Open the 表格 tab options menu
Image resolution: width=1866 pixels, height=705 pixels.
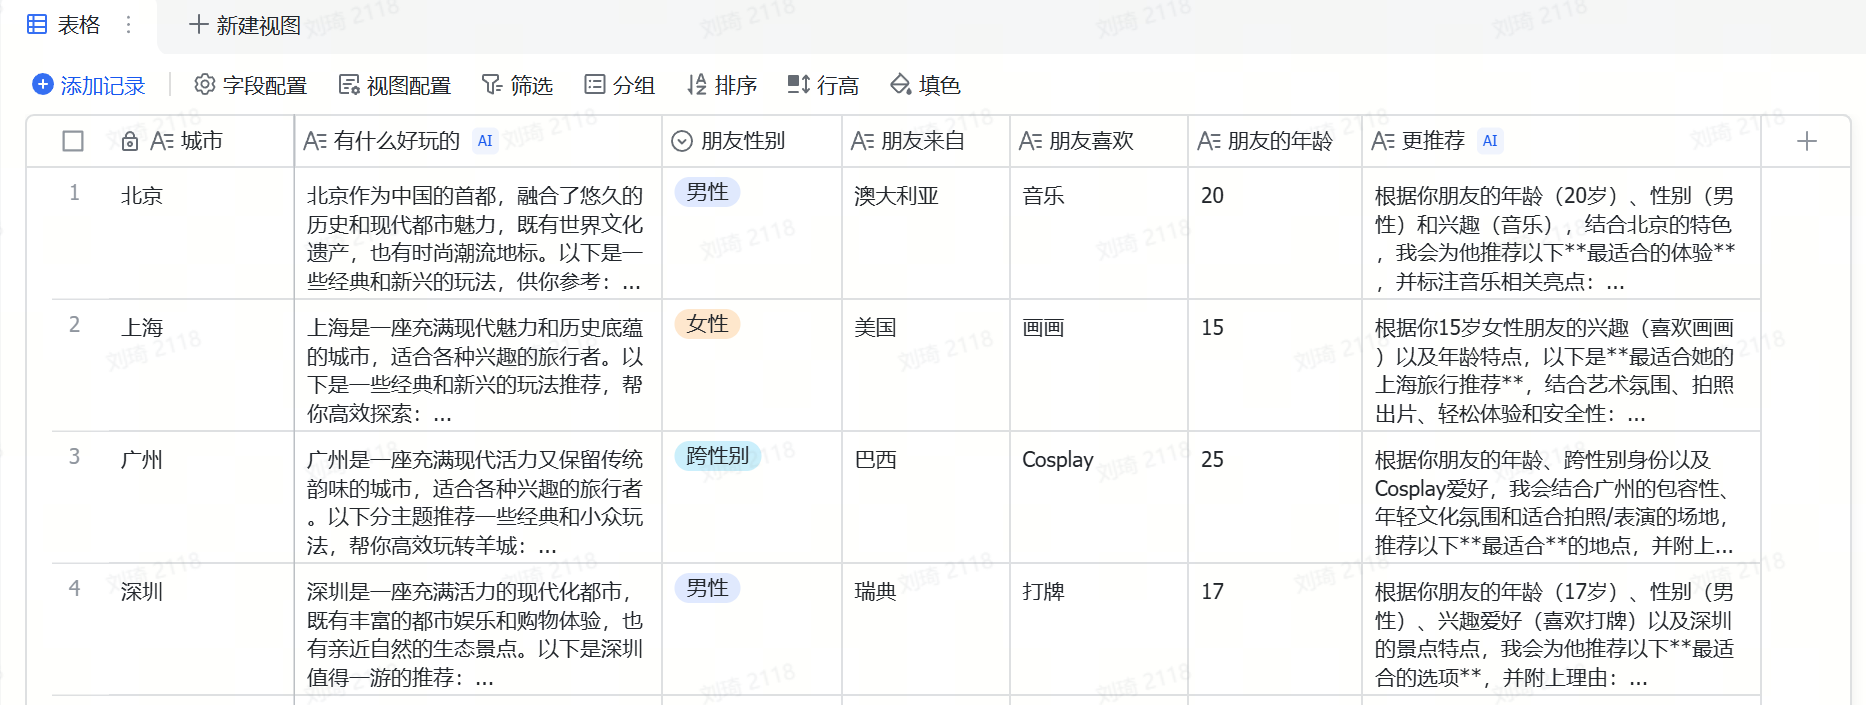pyautogui.click(x=128, y=25)
